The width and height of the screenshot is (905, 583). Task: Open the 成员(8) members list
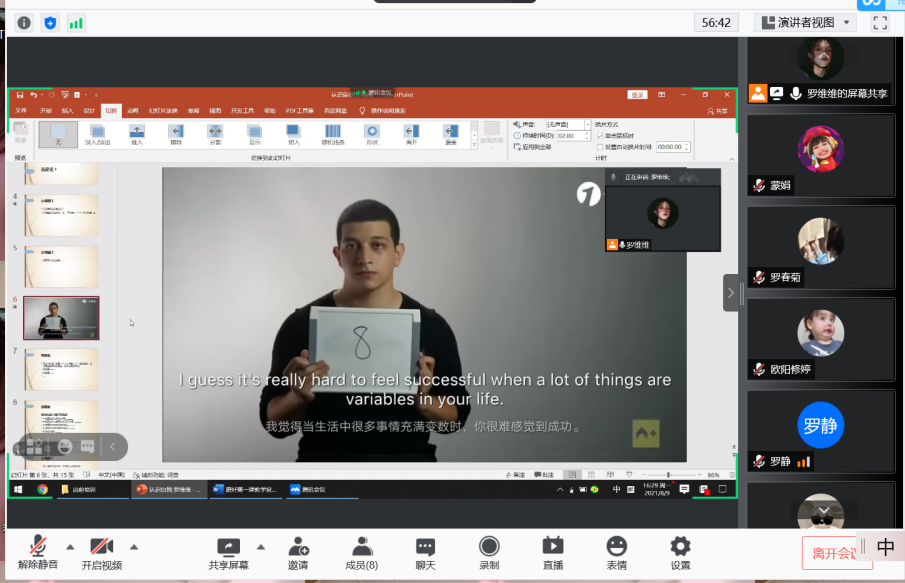(x=361, y=553)
